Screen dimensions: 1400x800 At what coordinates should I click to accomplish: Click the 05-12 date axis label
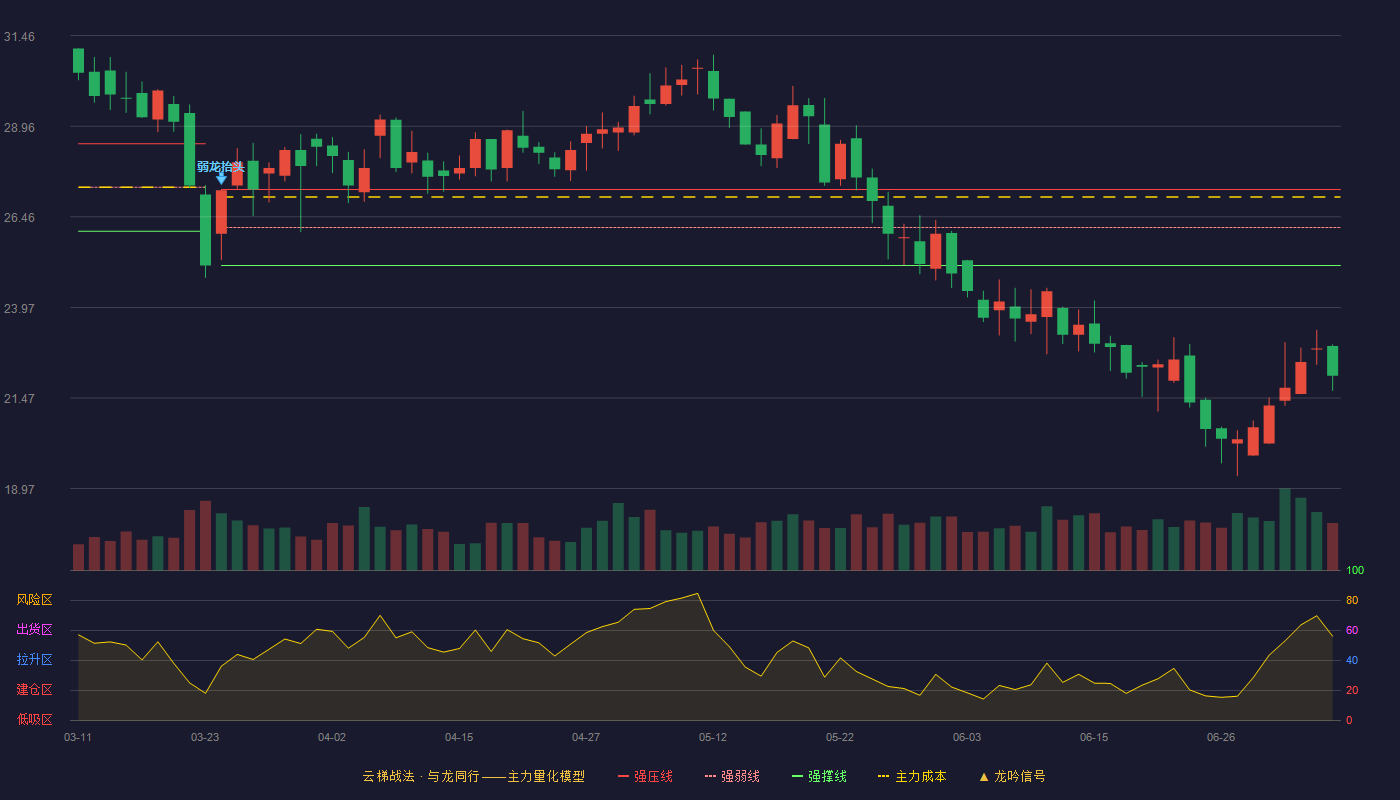[713, 737]
